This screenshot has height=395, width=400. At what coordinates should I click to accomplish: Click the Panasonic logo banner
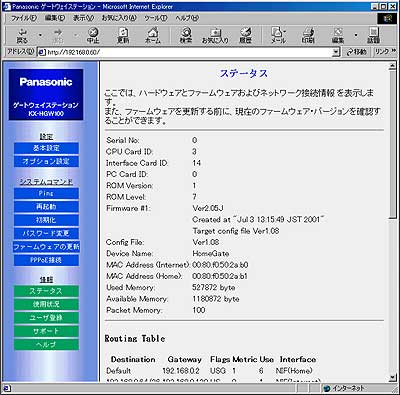46,95
